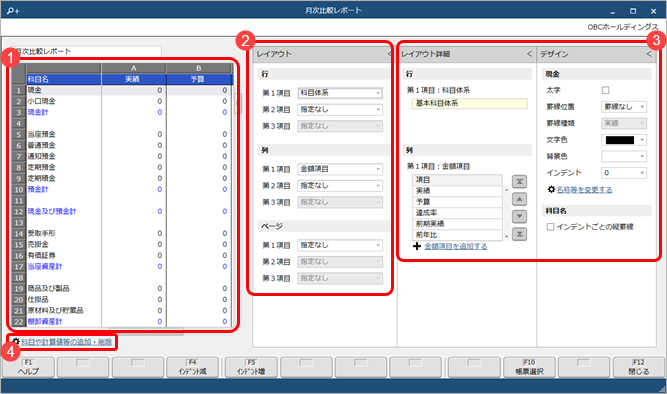Select row number 1 header in grid
The width and height of the screenshot is (667, 394).
coord(19,90)
